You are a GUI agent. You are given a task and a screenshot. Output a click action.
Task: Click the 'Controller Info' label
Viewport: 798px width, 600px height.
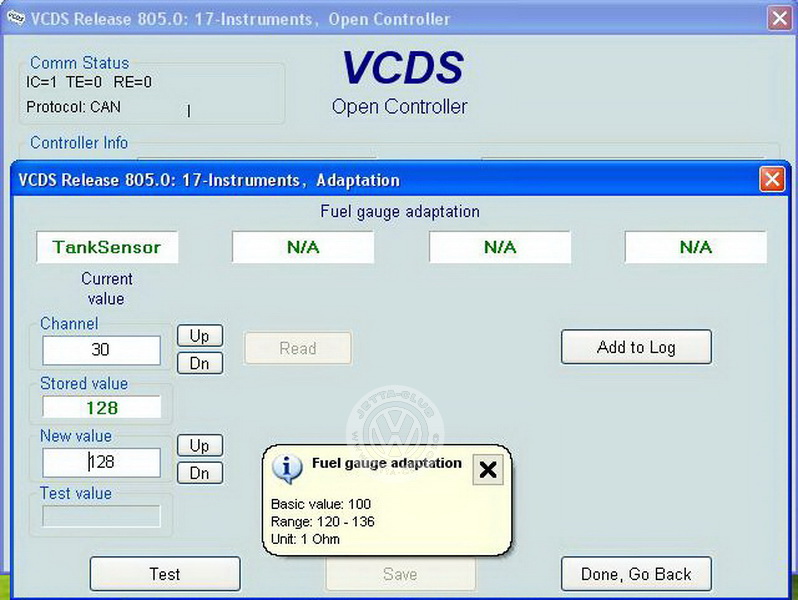79,142
